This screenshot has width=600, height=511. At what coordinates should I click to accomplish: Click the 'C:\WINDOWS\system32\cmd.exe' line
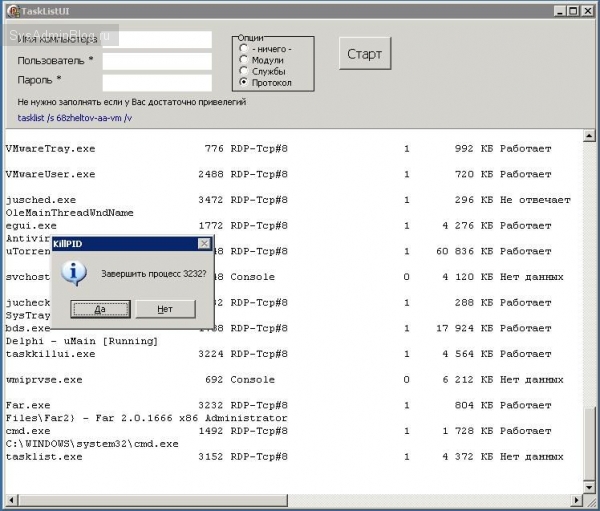click(92, 444)
